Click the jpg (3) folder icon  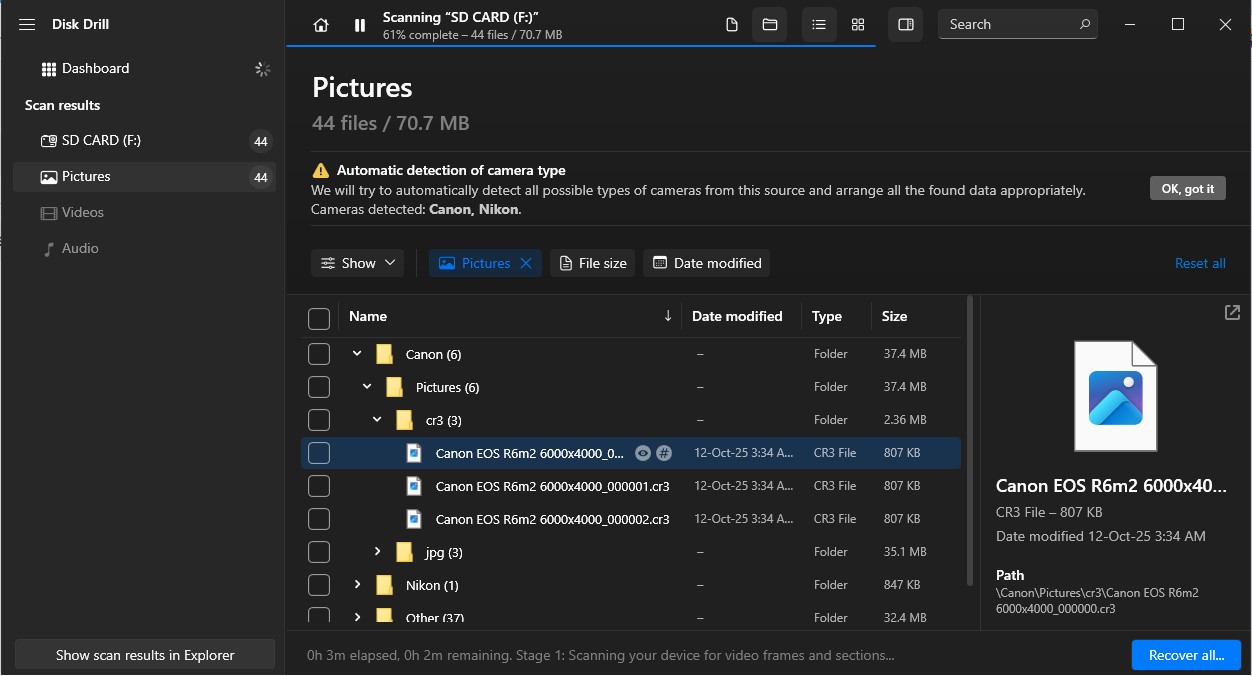404,552
